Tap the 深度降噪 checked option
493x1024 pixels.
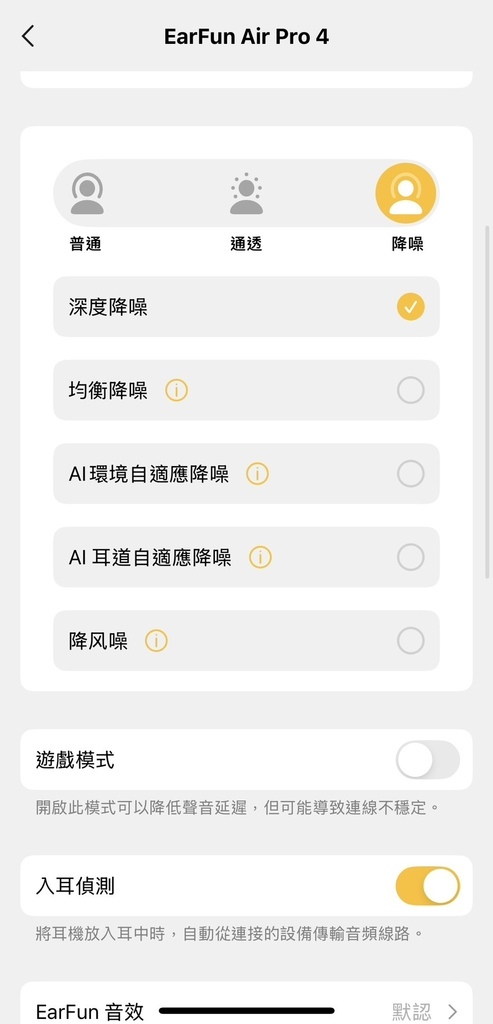point(246,307)
